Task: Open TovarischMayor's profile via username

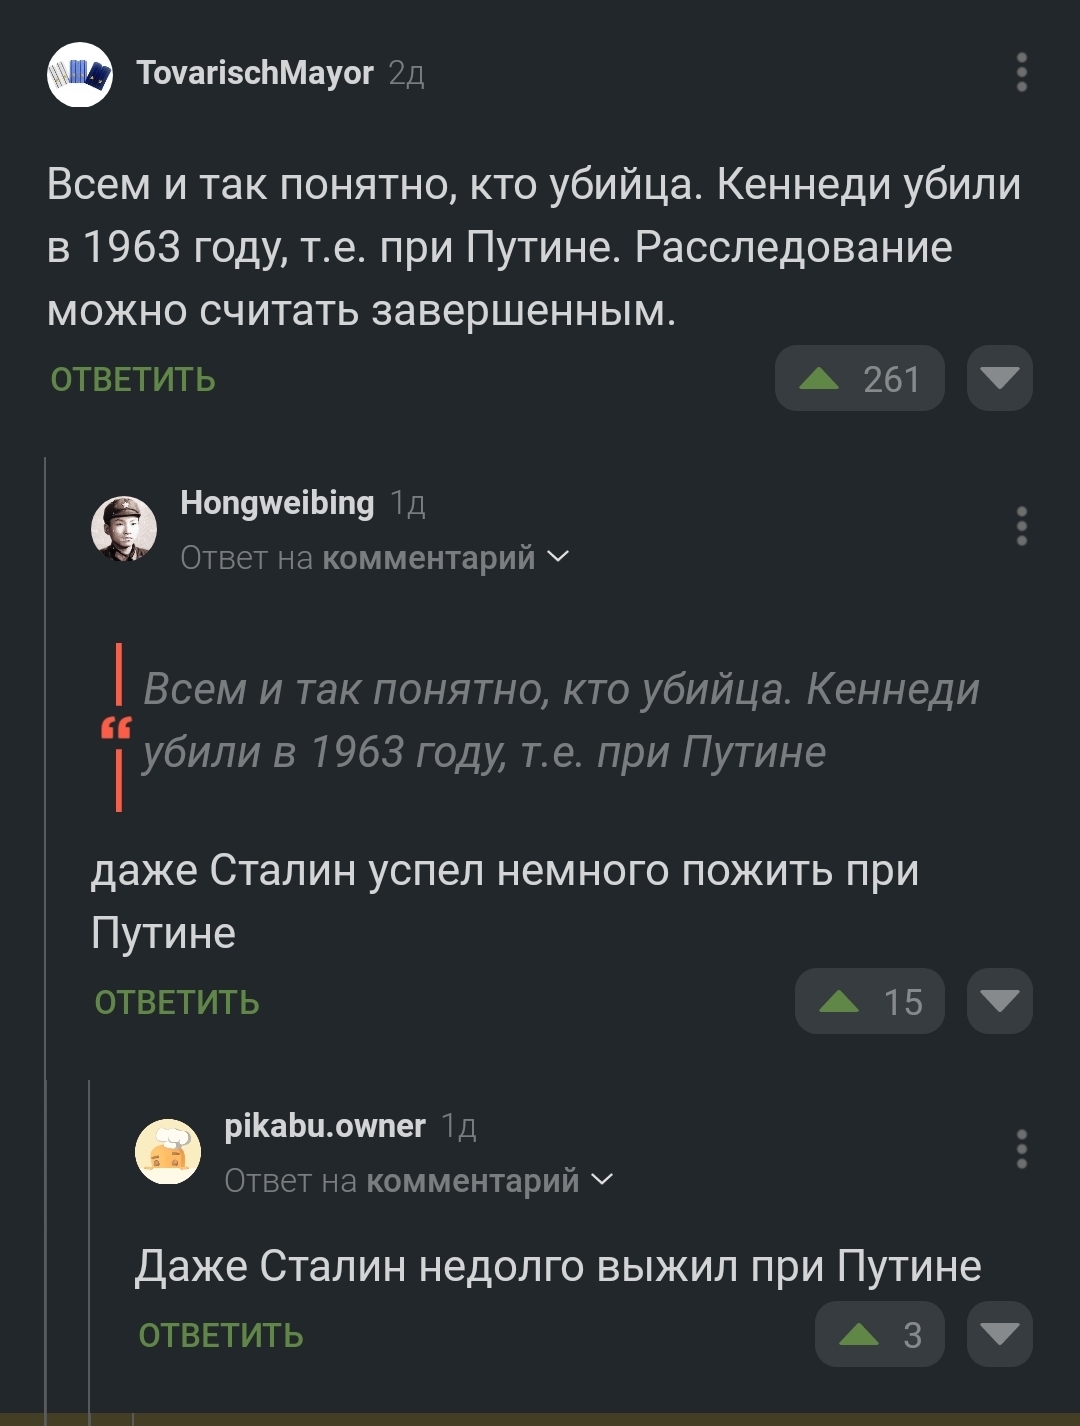Action: tap(255, 73)
